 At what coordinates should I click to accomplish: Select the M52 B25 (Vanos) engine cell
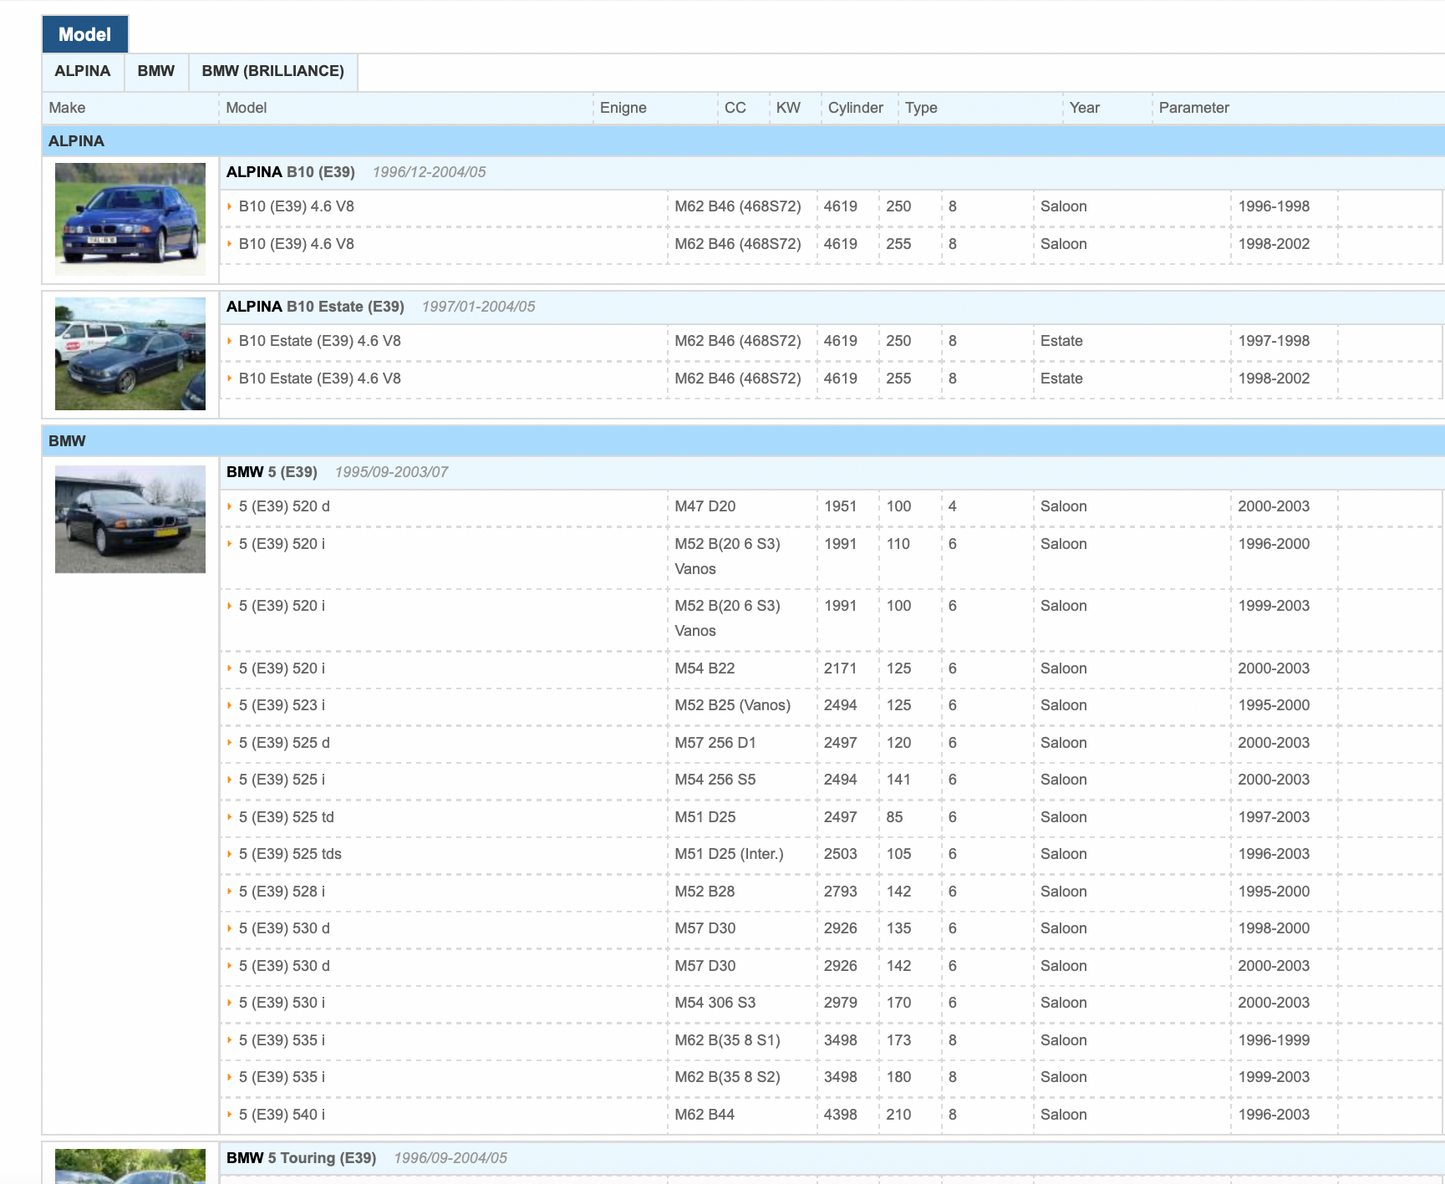(733, 706)
